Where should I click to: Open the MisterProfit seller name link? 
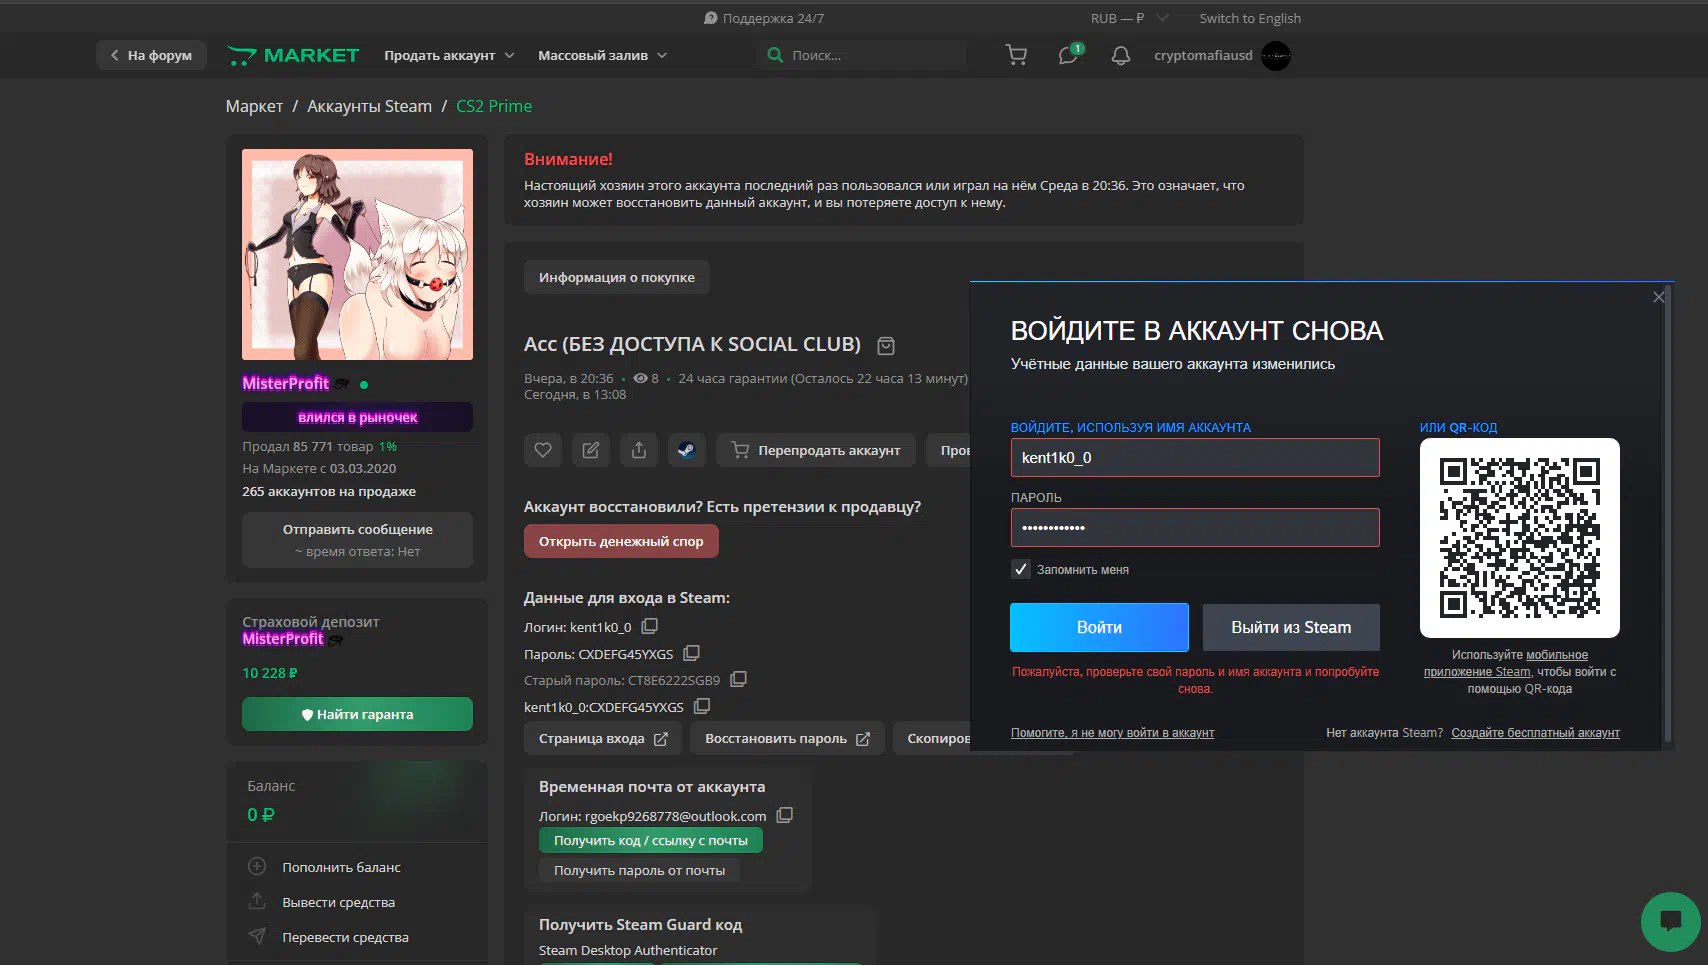pyautogui.click(x=285, y=383)
